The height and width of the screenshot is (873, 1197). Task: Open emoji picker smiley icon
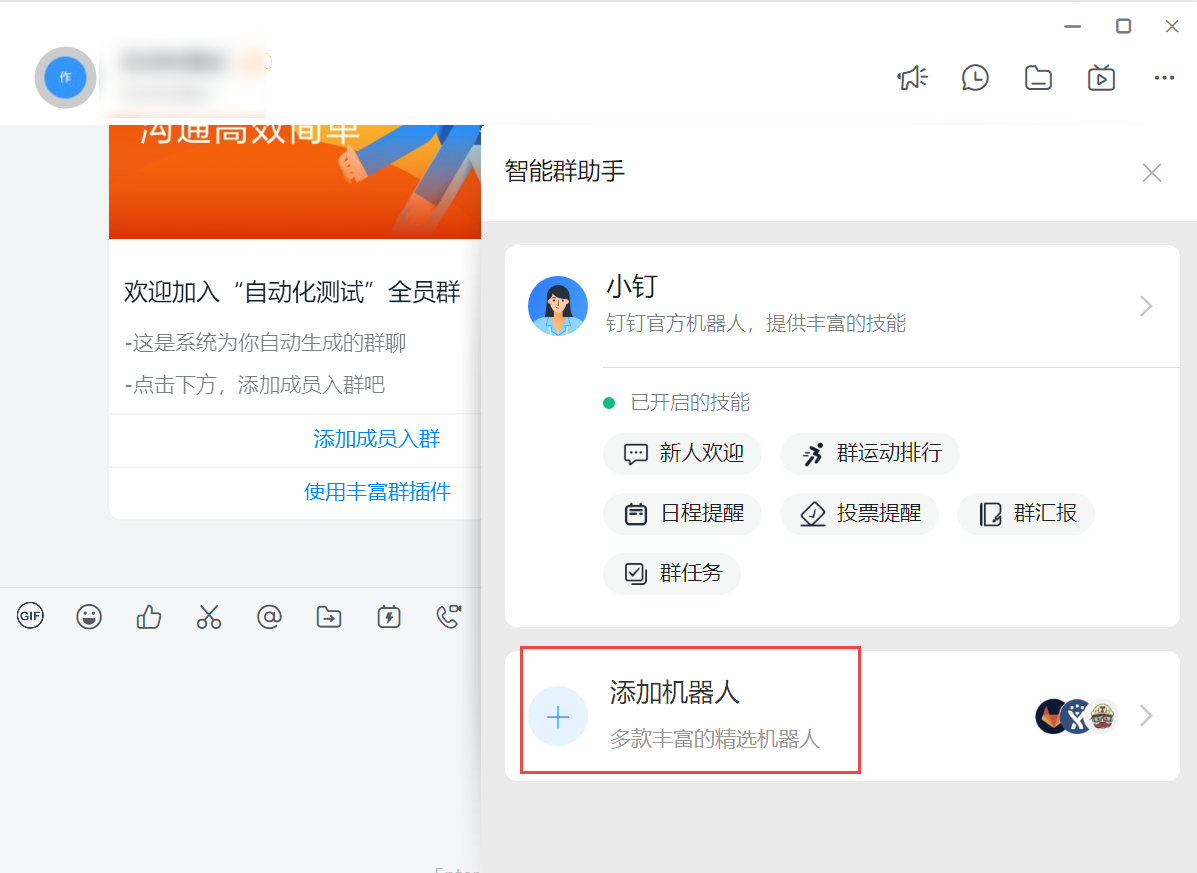point(89,617)
